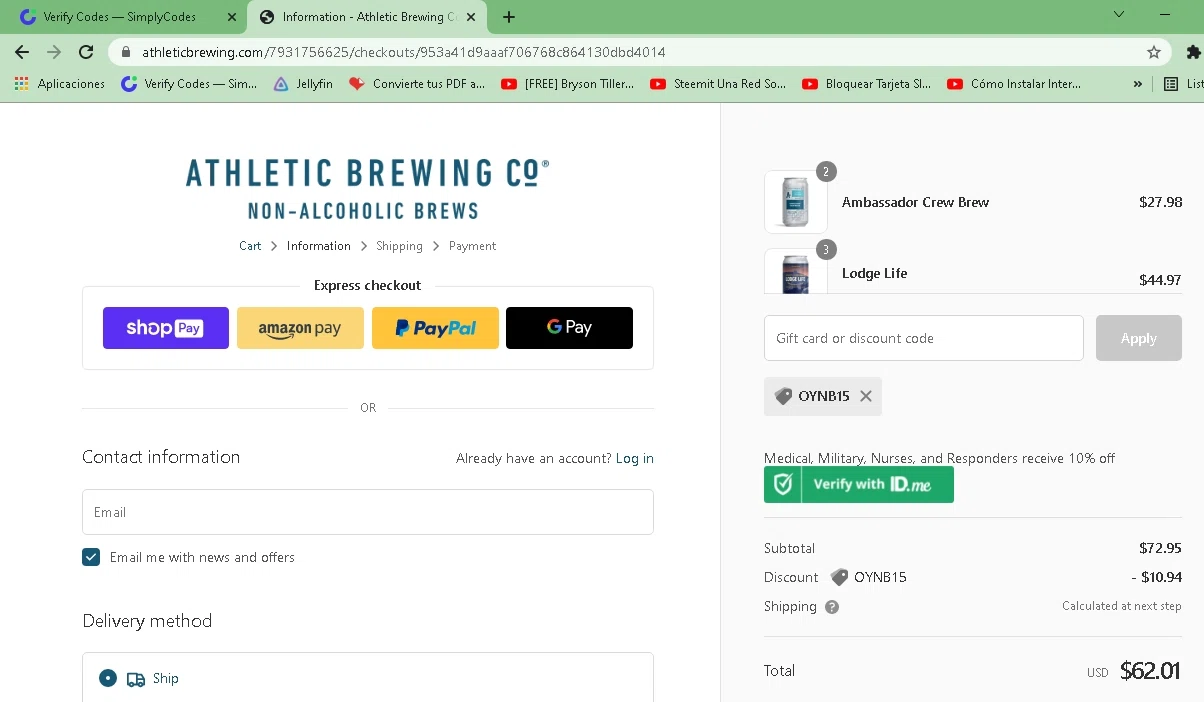Viewport: 1204px width, 702px height.
Task: Click Verify with ID.me button
Action: coord(859,485)
